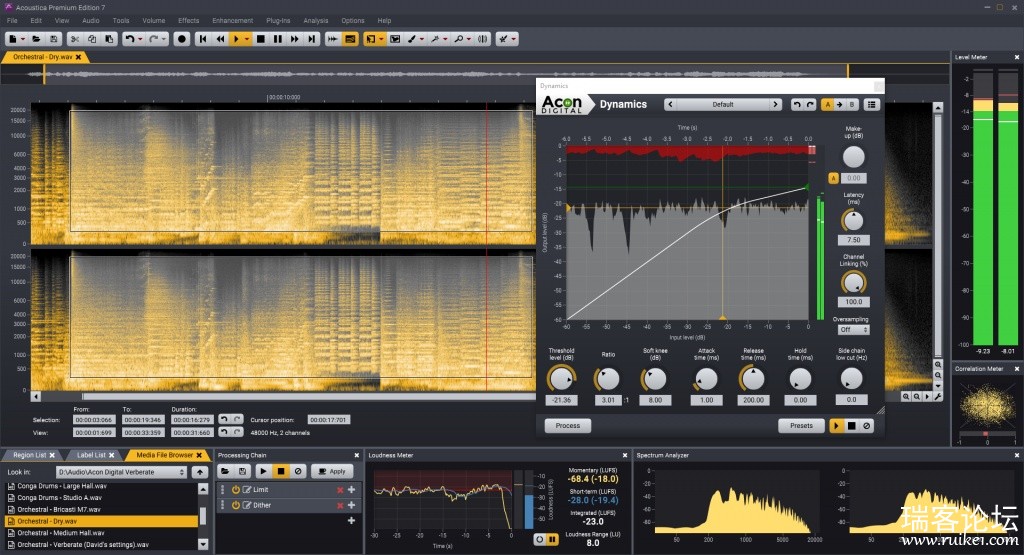Select Orchestral - Medium Hall.wav file

pyautogui.click(x=101, y=533)
